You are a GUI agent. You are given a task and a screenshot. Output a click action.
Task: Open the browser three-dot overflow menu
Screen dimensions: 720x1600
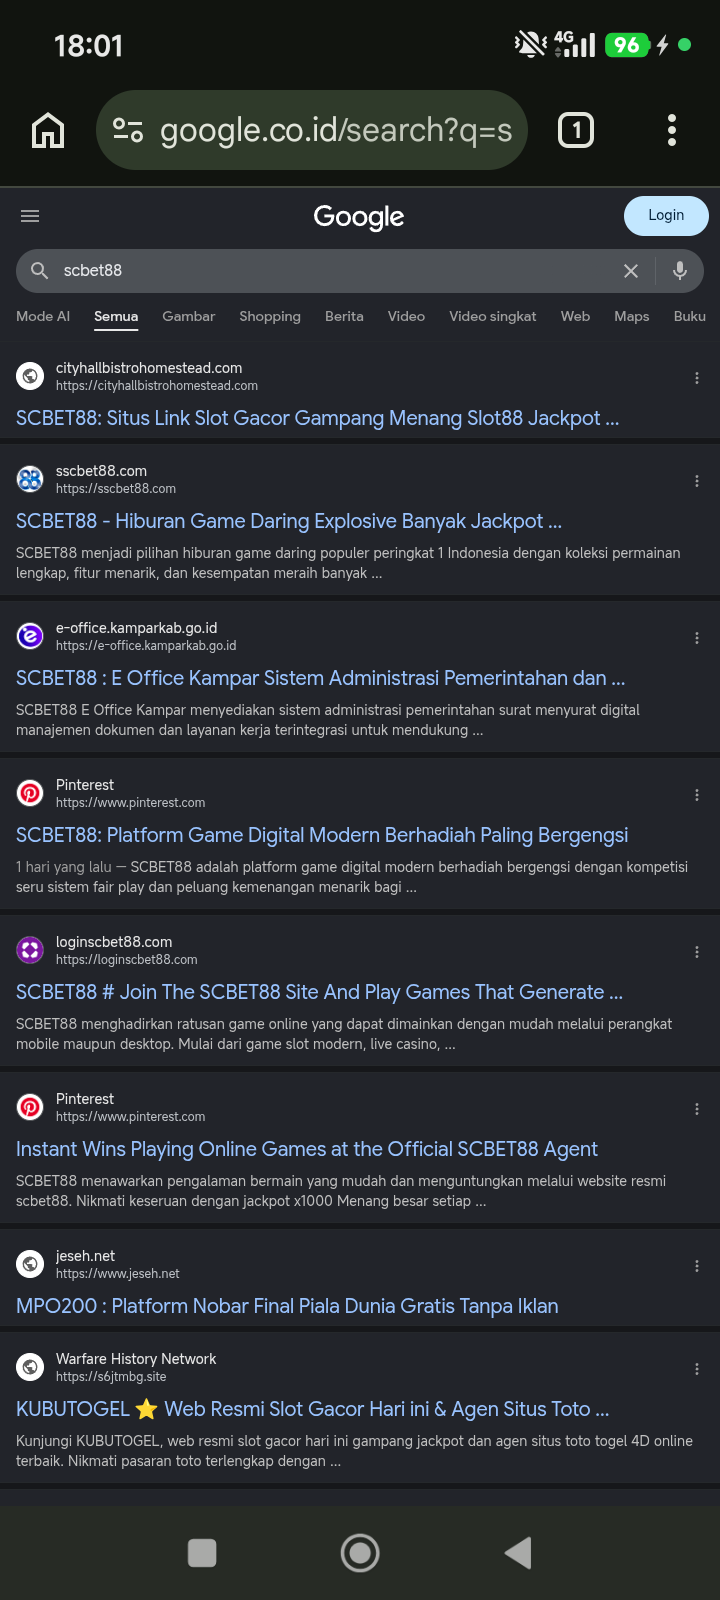[x=672, y=130]
